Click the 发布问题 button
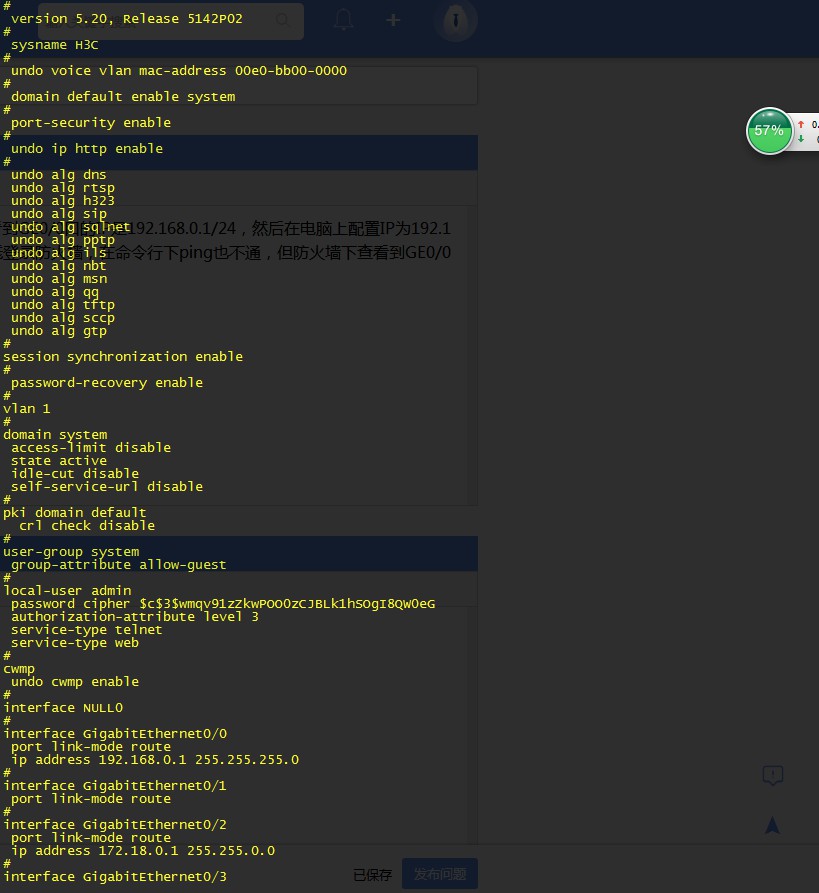The image size is (819, 893). click(x=440, y=874)
